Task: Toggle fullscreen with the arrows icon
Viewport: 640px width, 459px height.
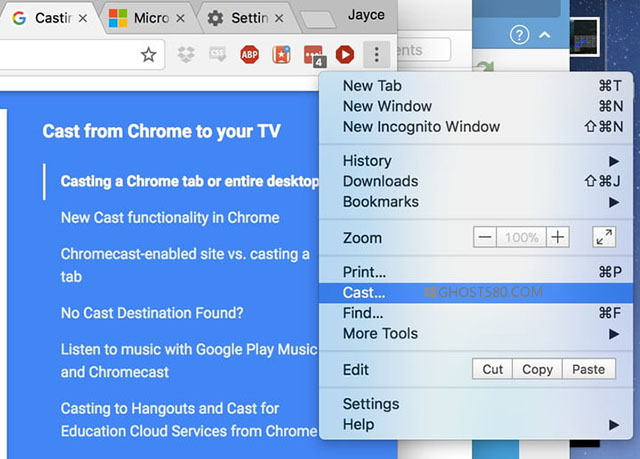Action: (x=604, y=237)
